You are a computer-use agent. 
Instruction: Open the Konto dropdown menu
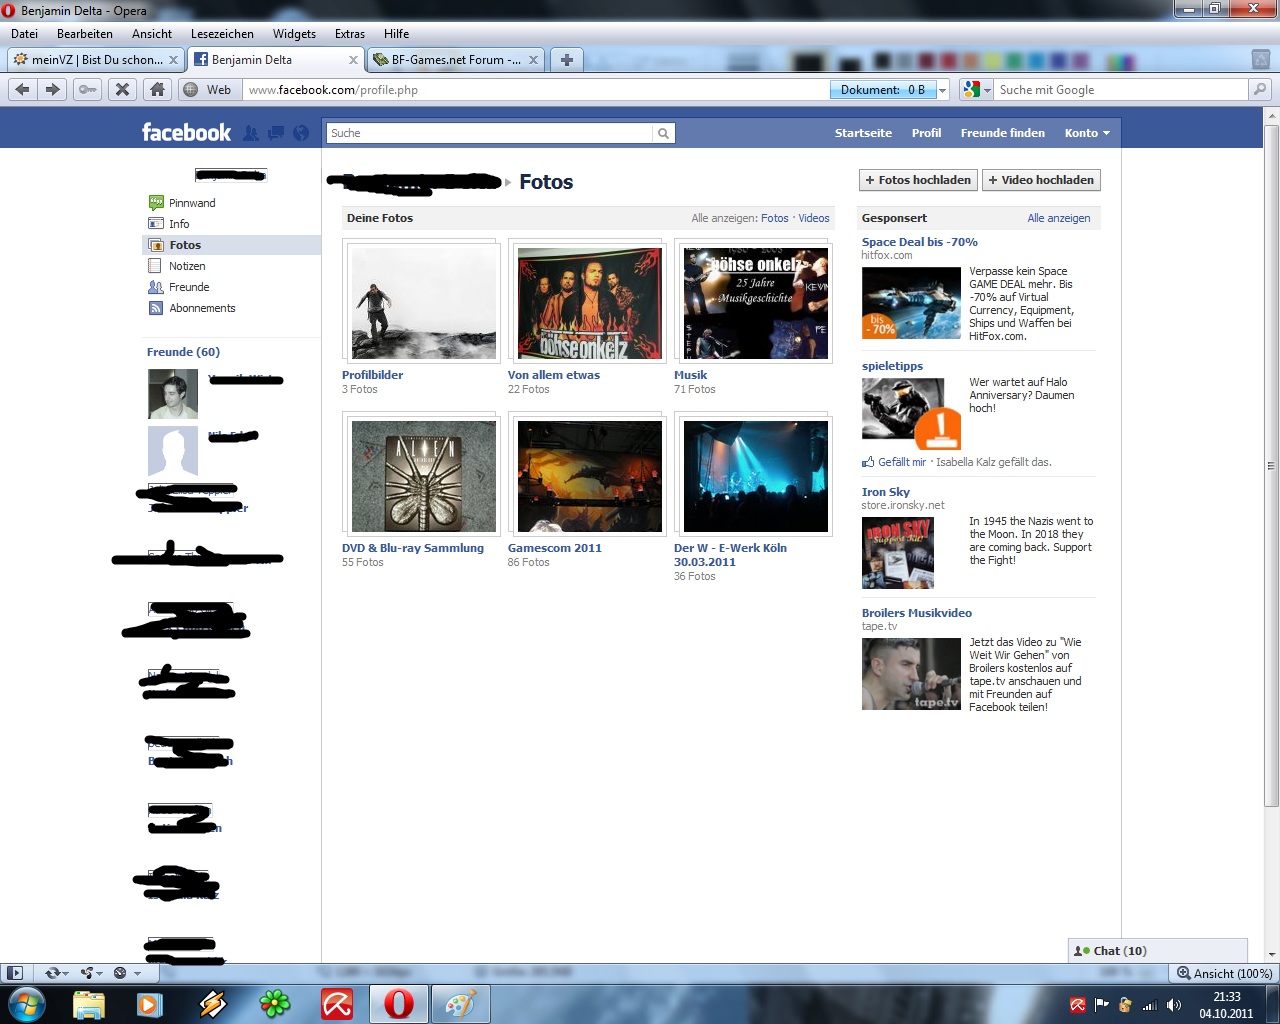pyautogui.click(x=1087, y=133)
